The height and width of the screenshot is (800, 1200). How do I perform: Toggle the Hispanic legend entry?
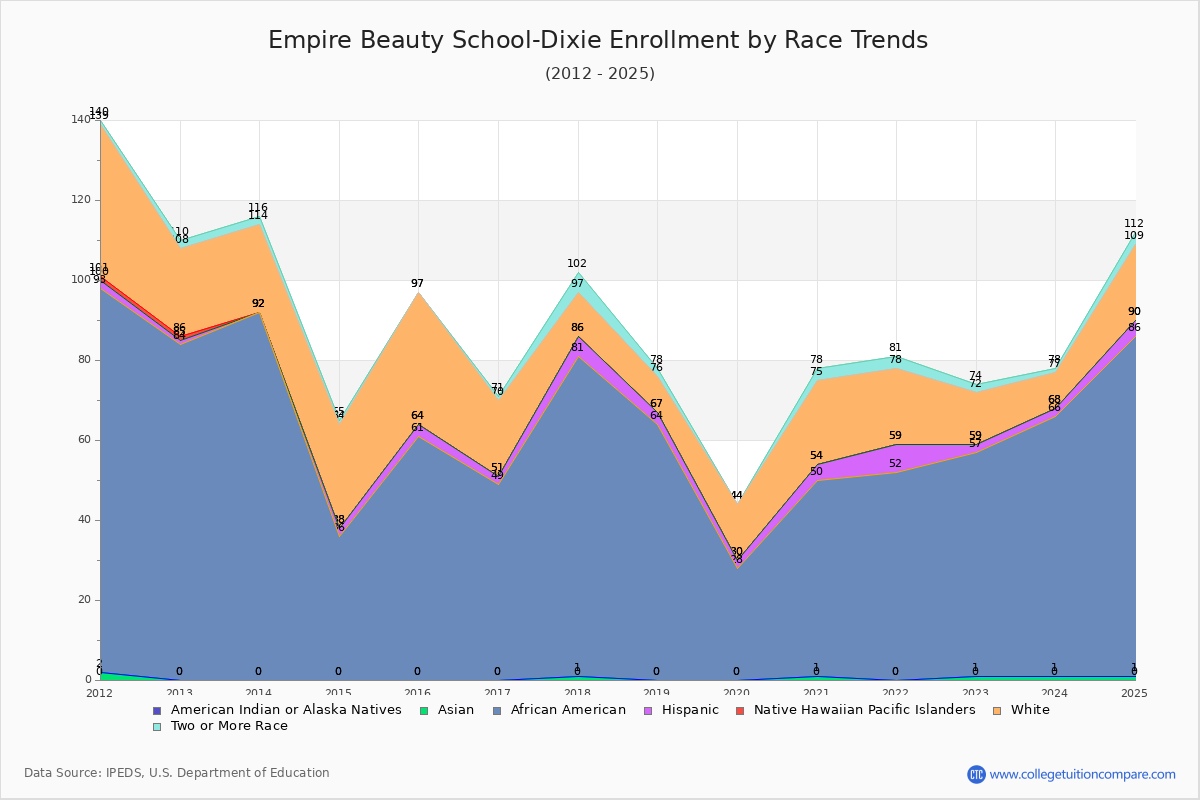tap(680, 710)
